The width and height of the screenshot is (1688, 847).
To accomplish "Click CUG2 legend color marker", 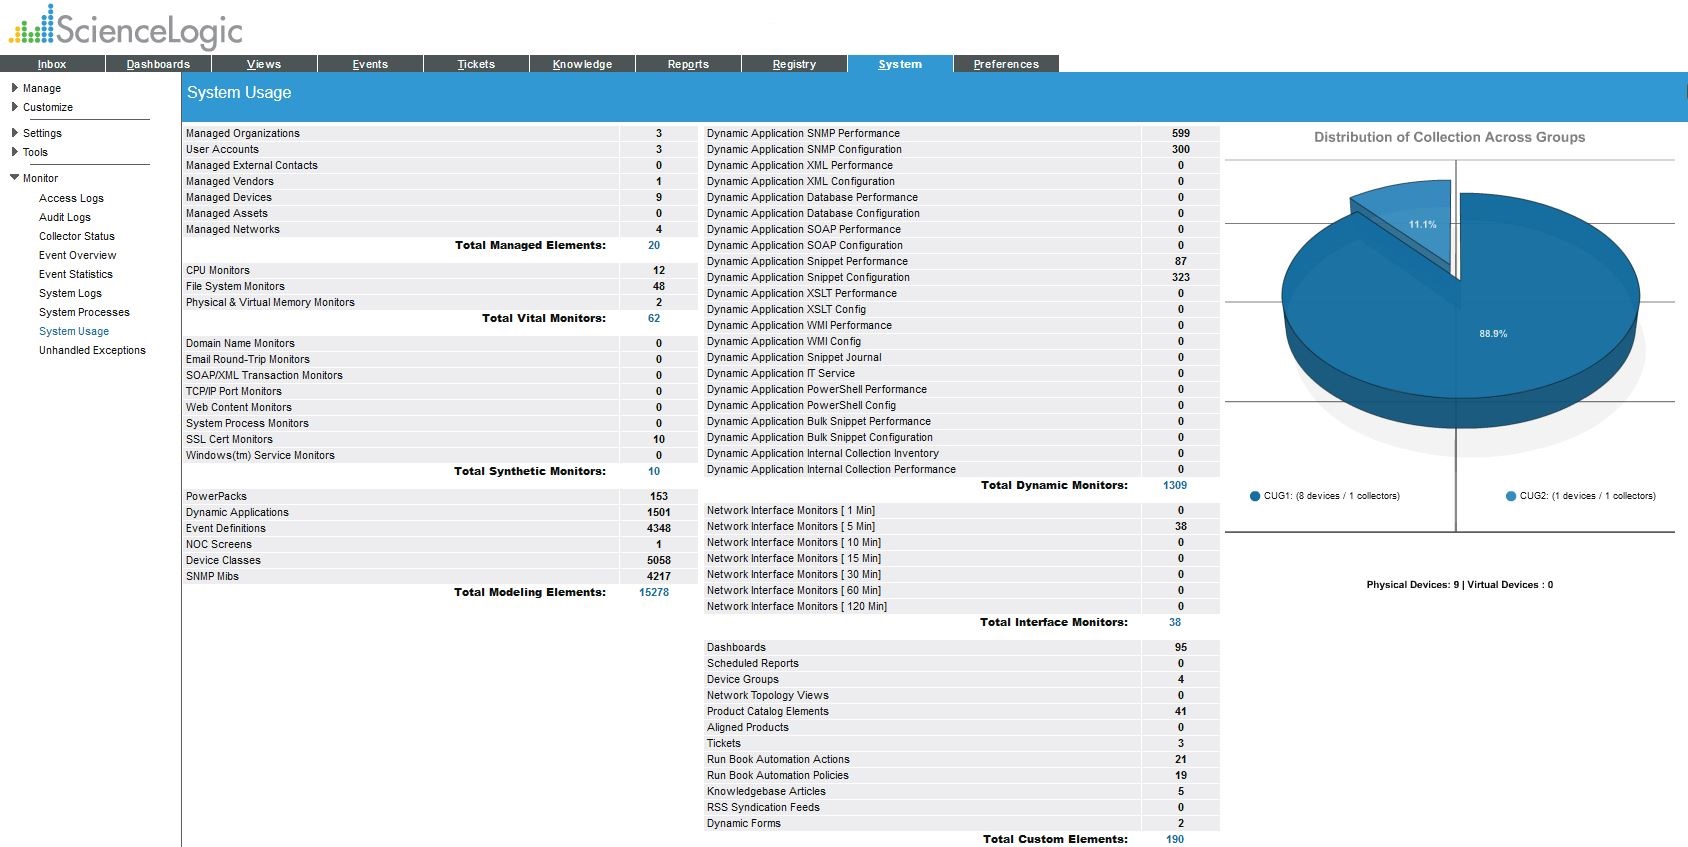I will coord(1511,496).
